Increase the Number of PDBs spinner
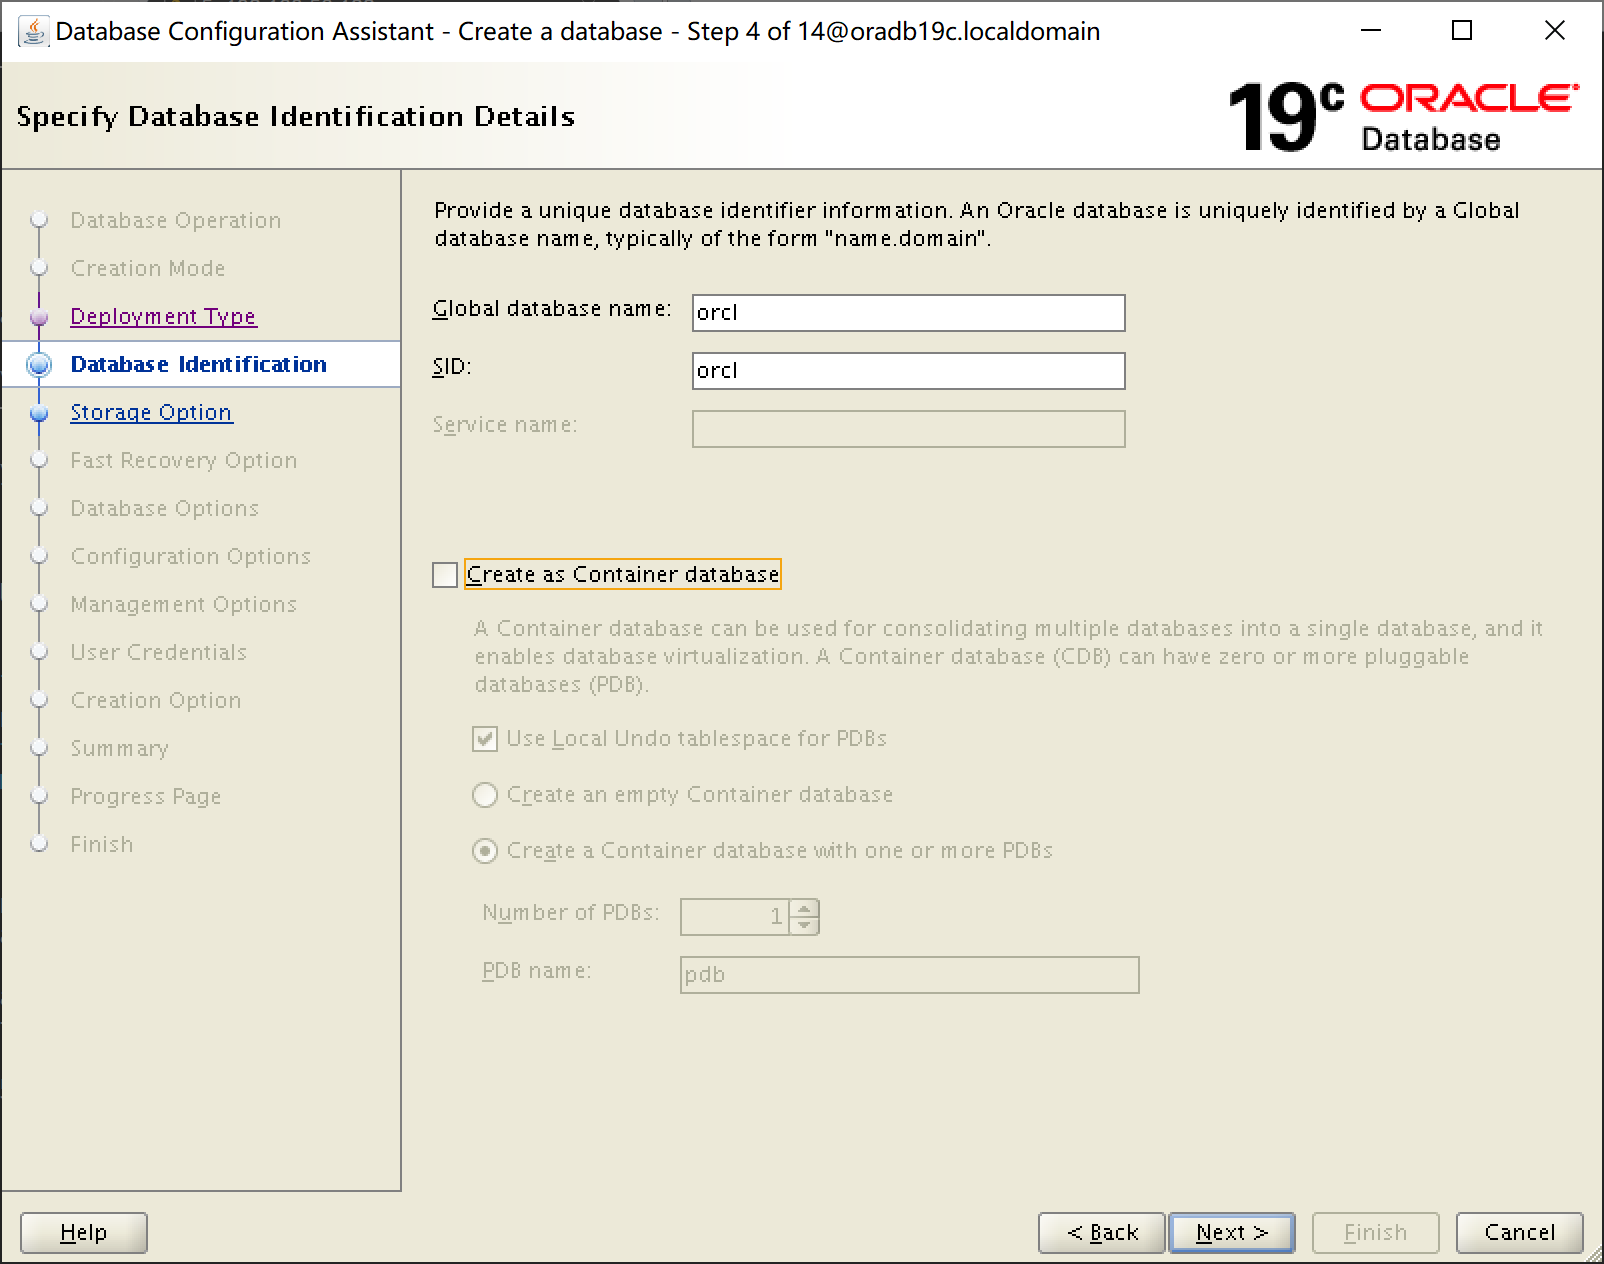 tap(805, 908)
